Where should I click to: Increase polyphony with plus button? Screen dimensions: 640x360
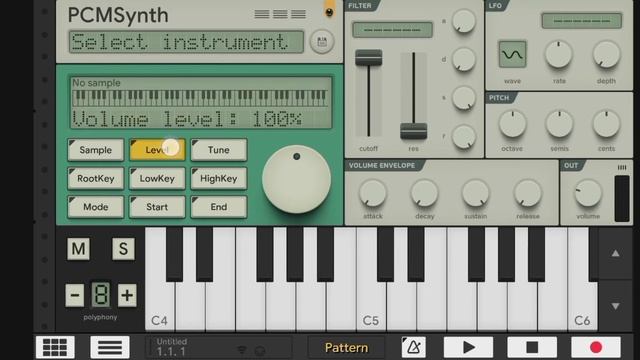(127, 295)
